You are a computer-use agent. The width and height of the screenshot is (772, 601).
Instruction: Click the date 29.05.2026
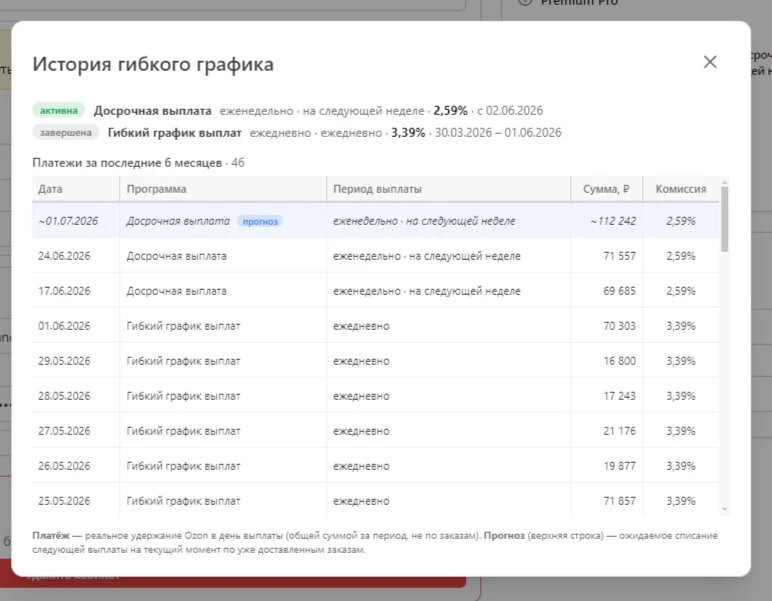coord(64,361)
